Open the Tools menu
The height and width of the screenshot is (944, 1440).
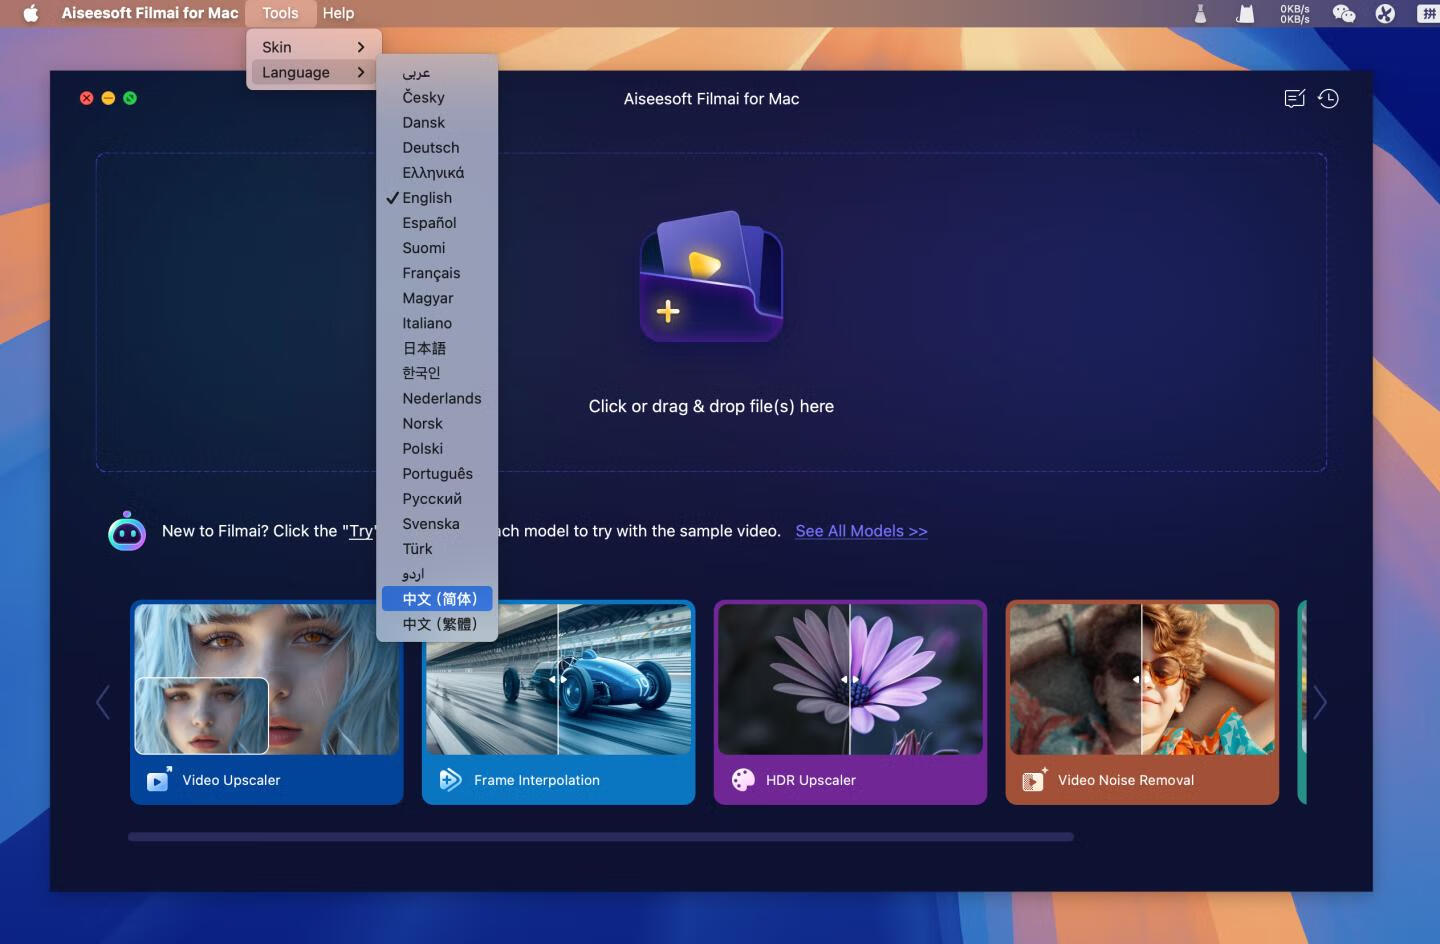tap(280, 13)
